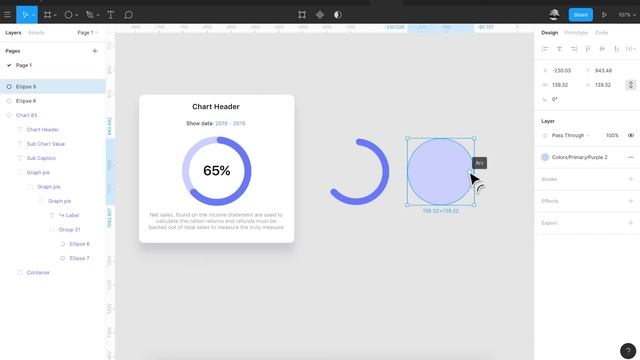Viewport: 640px width, 360px height.
Task: Select the Sub Chart Value layer
Action: [x=53, y=144]
